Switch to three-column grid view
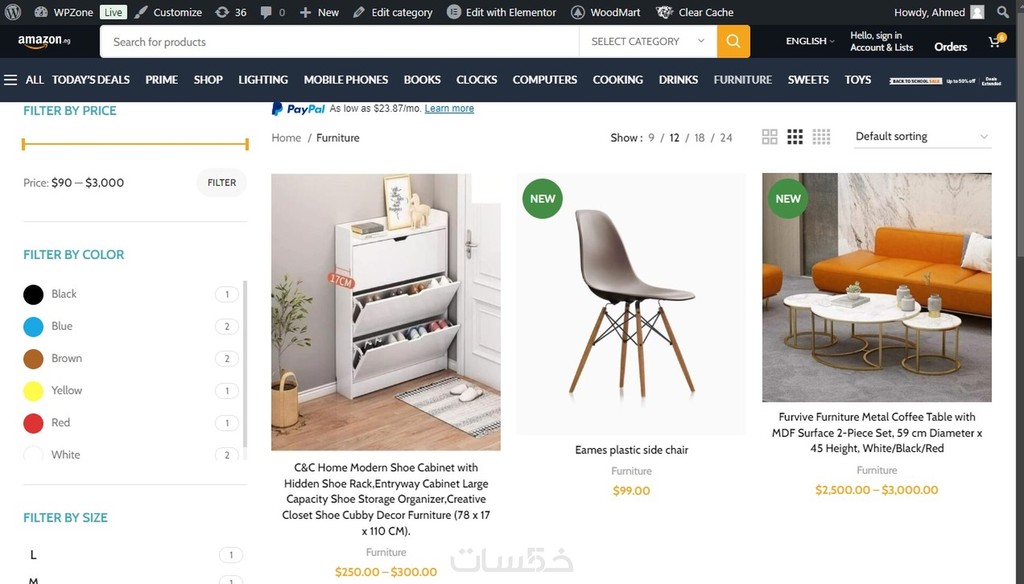This screenshot has width=1024, height=584. (794, 137)
